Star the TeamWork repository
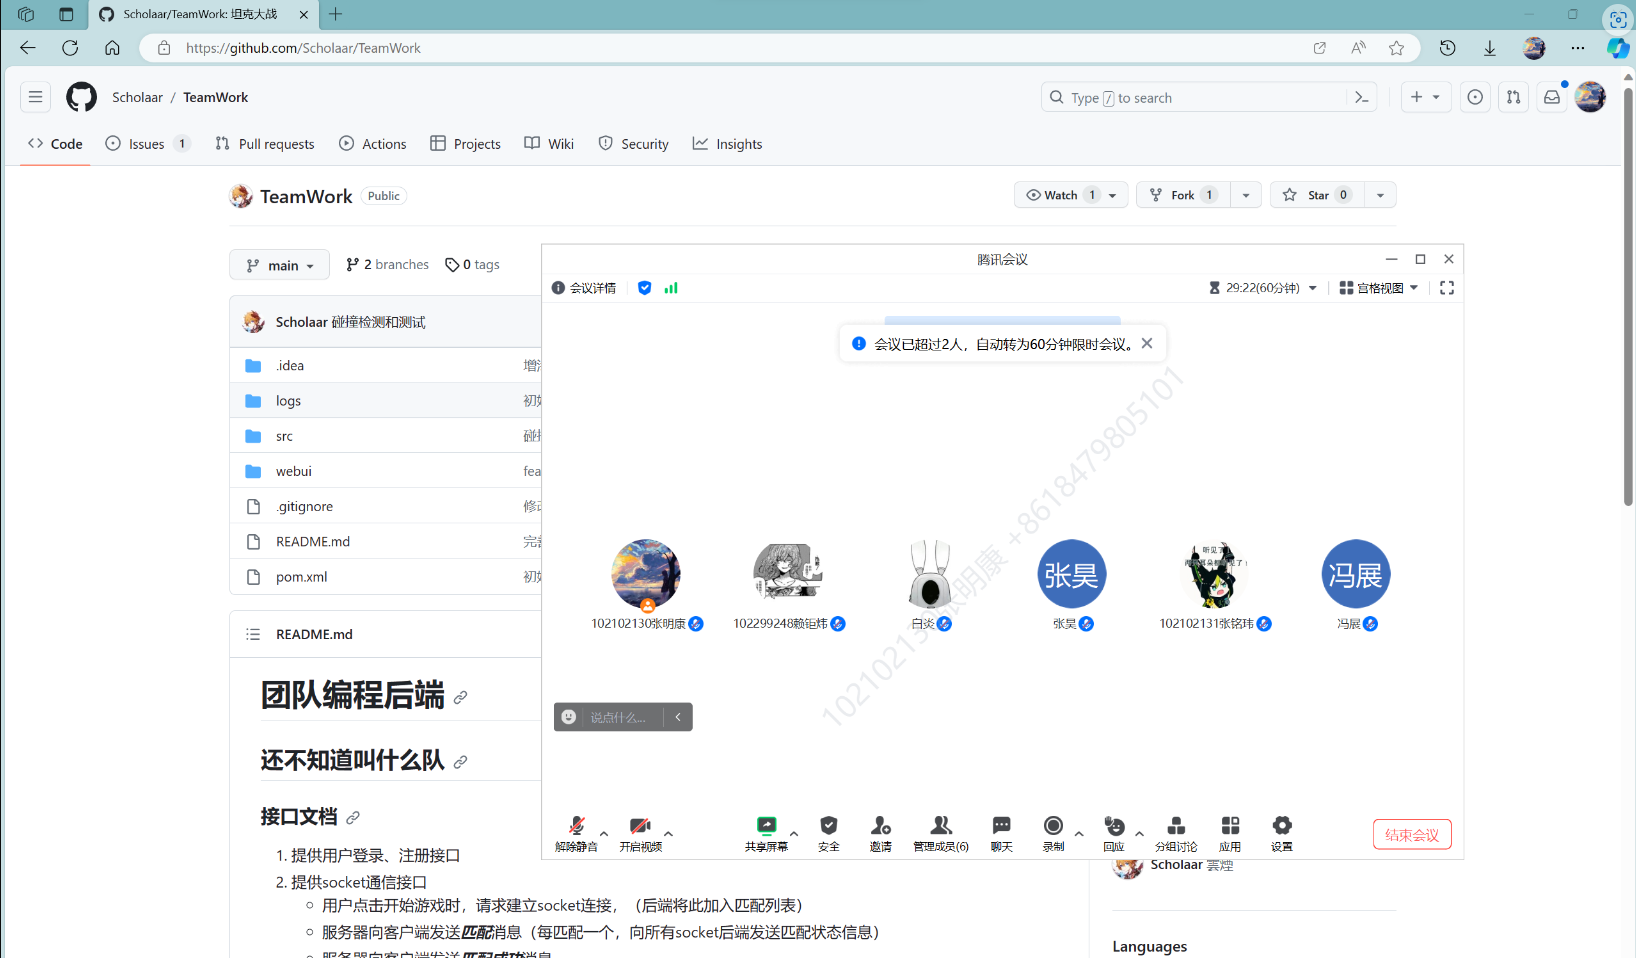The image size is (1636, 958). (x=1317, y=195)
